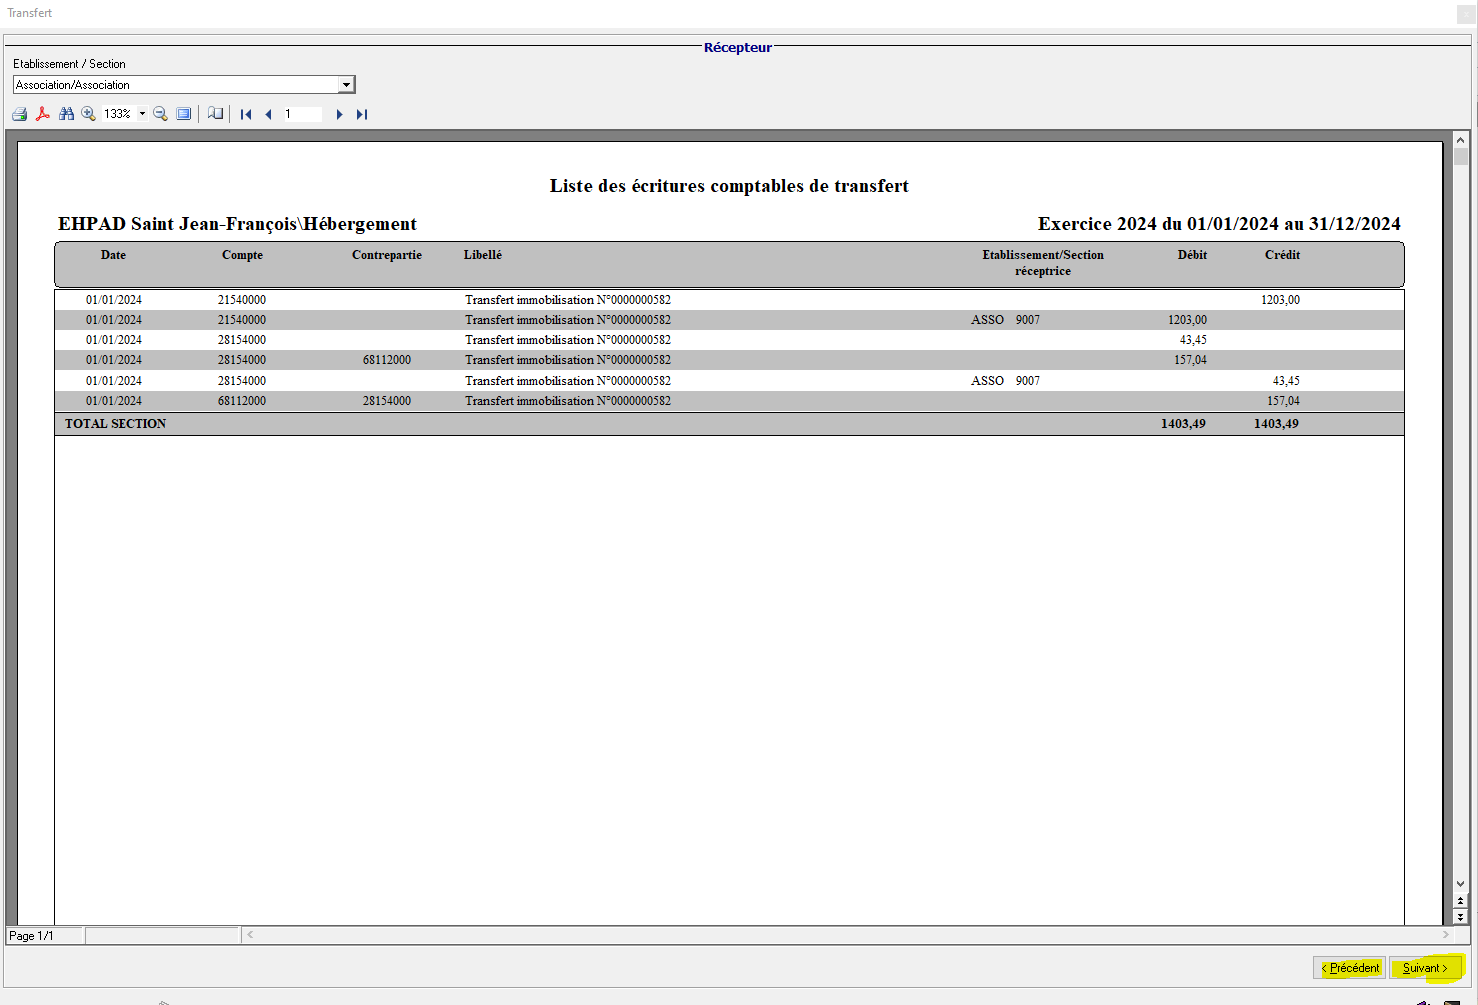
Task: Open the binoculars search tool
Action: 66,114
